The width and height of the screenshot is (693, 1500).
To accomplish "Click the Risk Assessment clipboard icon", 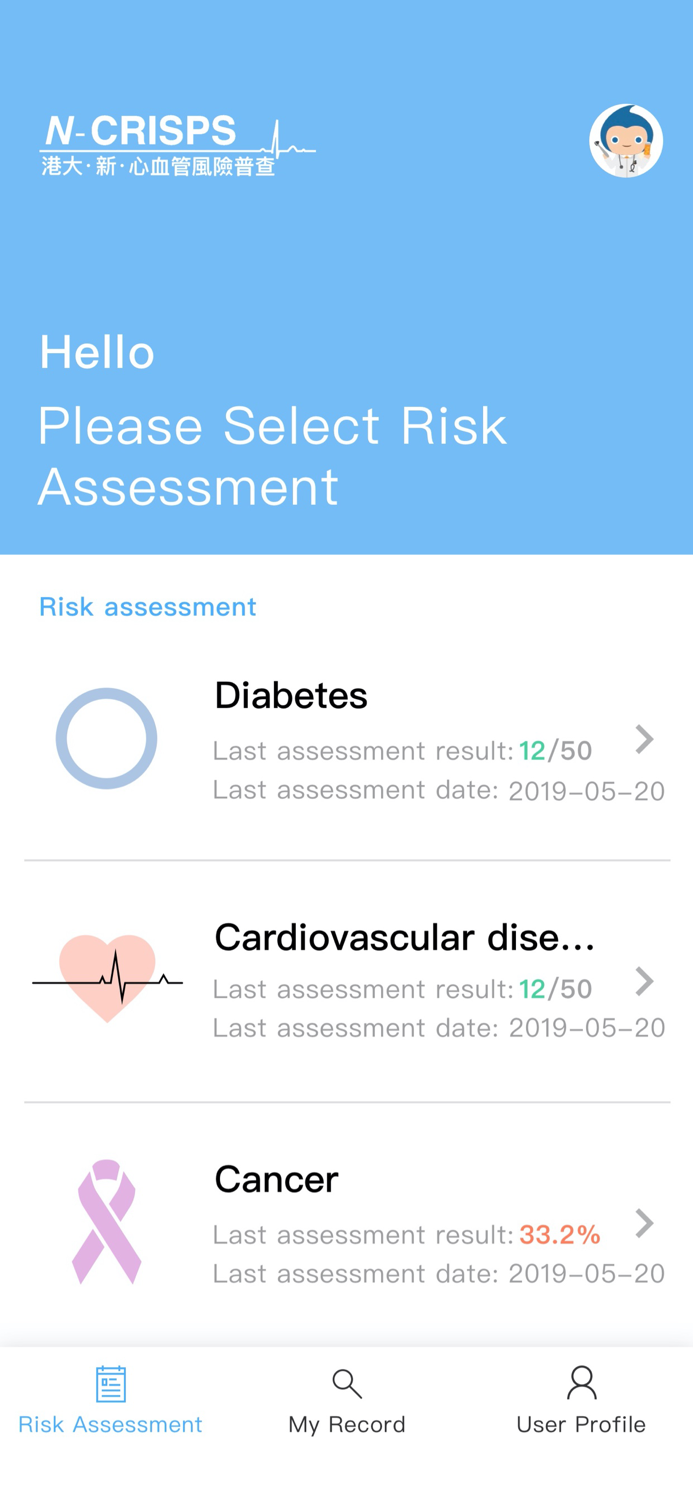I will coord(110,1384).
